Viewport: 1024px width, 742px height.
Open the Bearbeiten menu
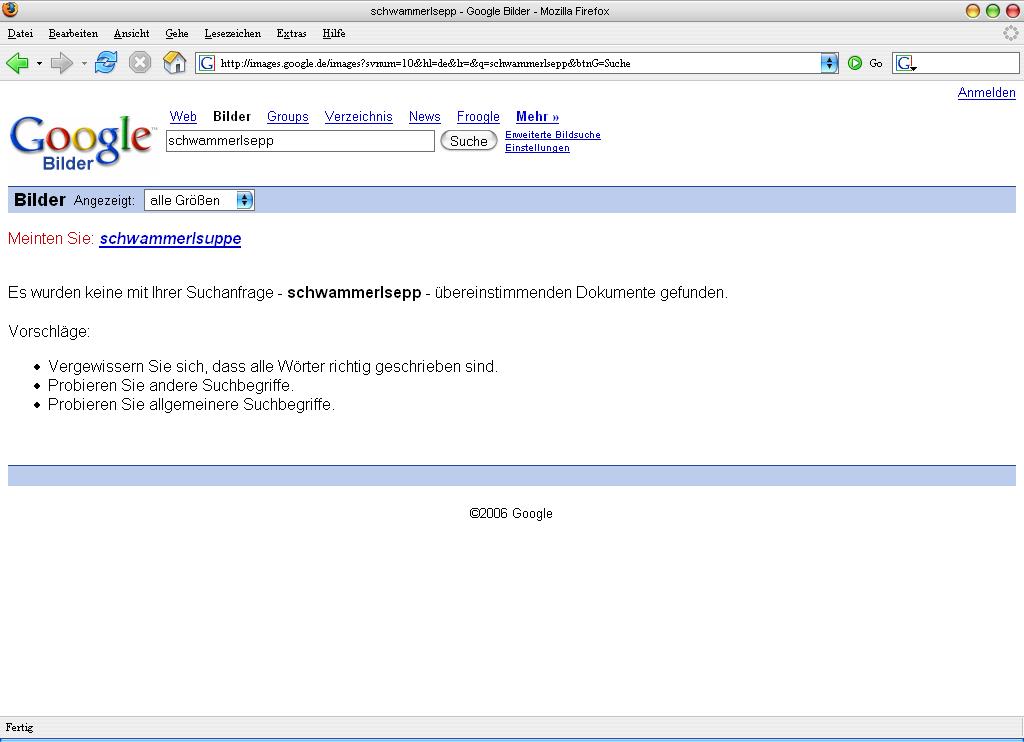click(x=73, y=33)
